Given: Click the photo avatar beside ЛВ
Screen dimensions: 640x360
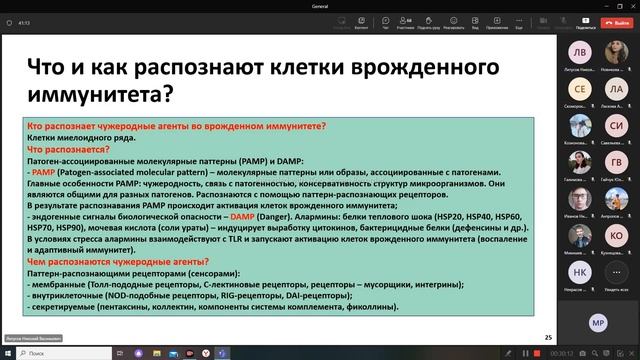Looking at the screenshot, I should click(x=616, y=52).
